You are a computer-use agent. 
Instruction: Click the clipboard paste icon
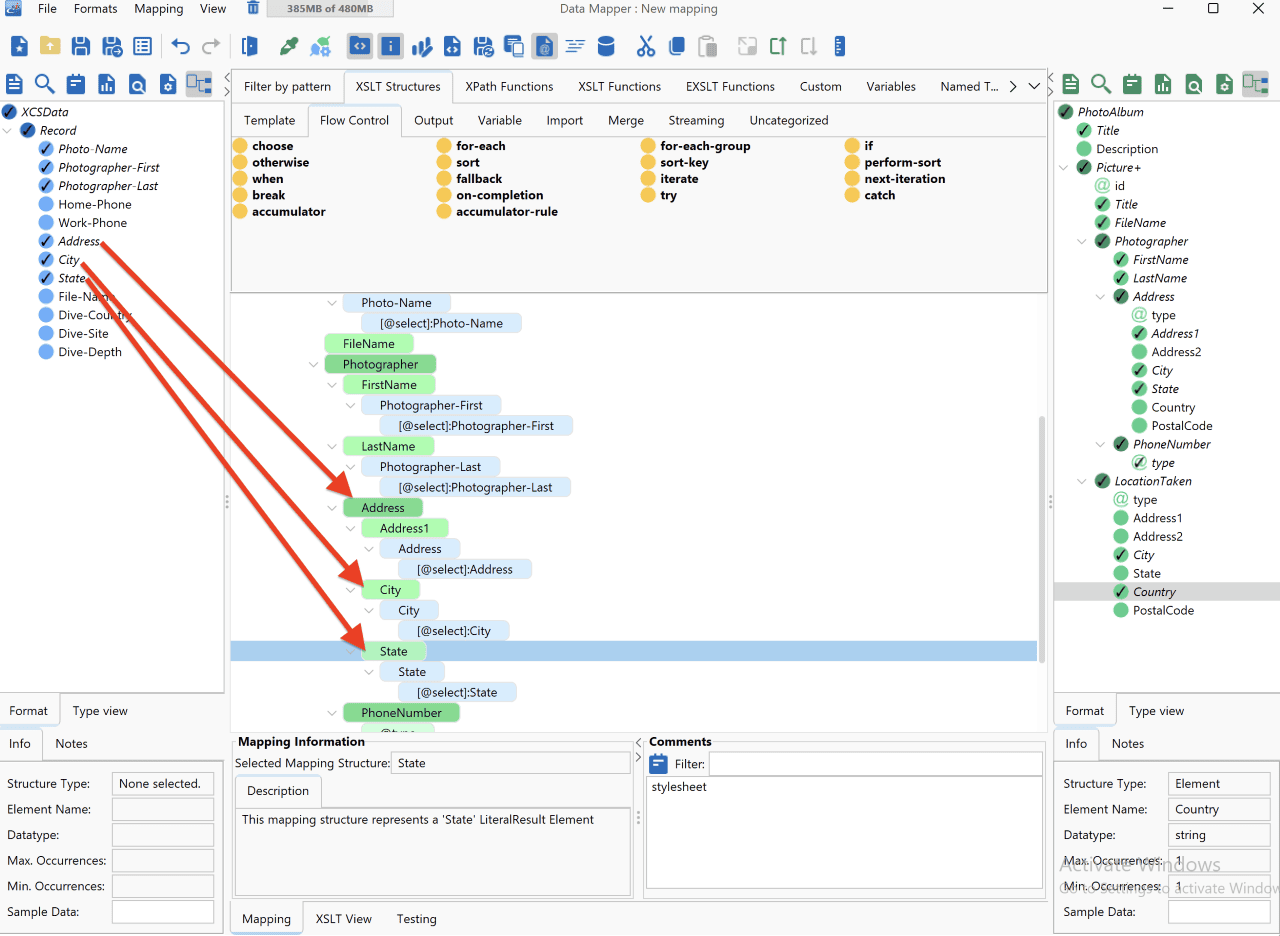(707, 46)
